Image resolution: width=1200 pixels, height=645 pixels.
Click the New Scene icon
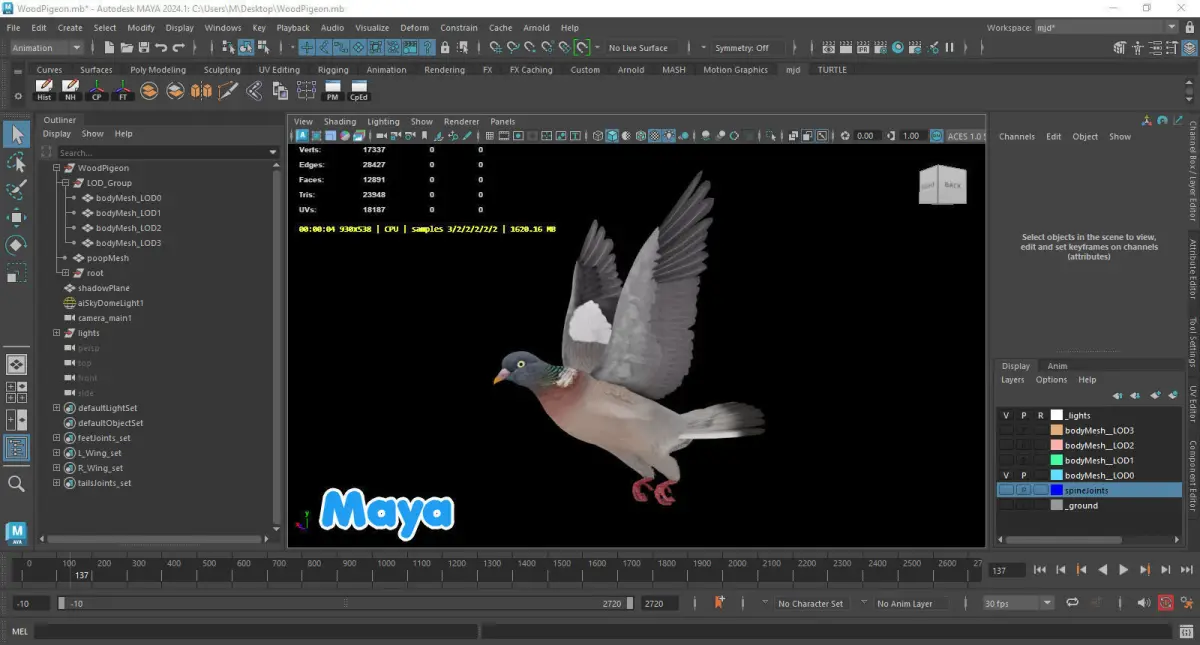coord(109,47)
